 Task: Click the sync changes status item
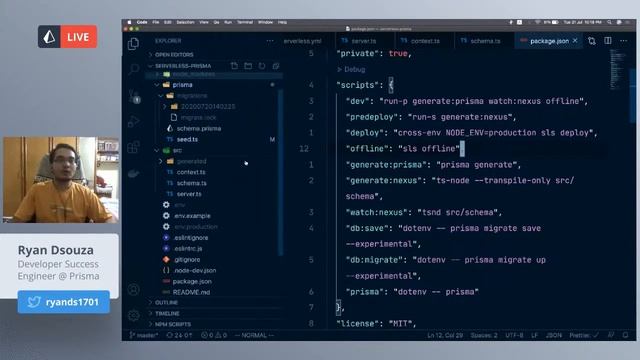179,336
